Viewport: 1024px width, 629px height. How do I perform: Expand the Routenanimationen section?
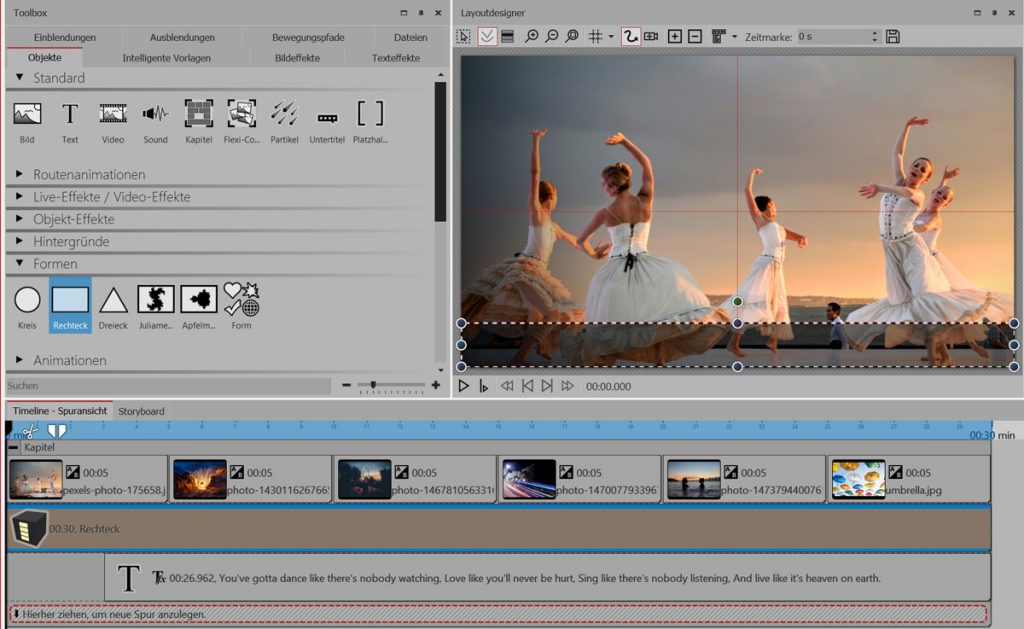(88, 174)
